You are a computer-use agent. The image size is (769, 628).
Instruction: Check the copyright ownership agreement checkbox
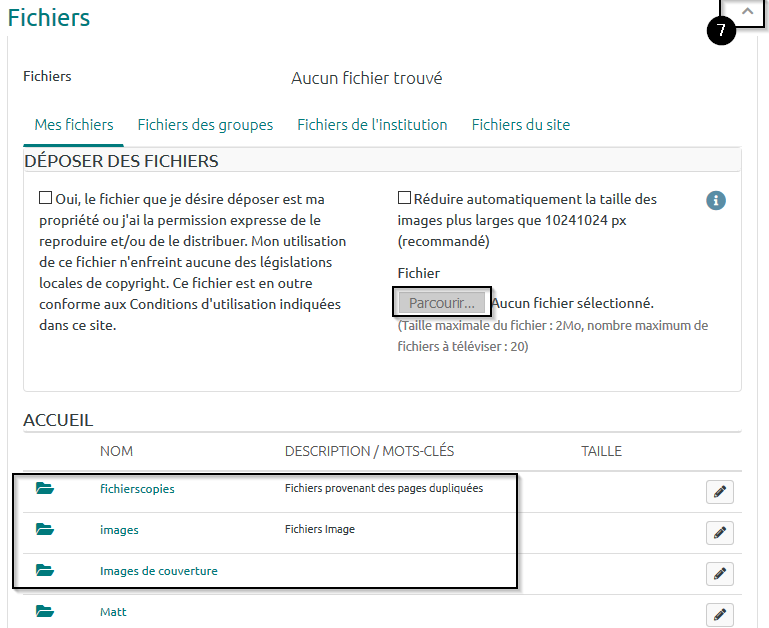tap(45, 198)
